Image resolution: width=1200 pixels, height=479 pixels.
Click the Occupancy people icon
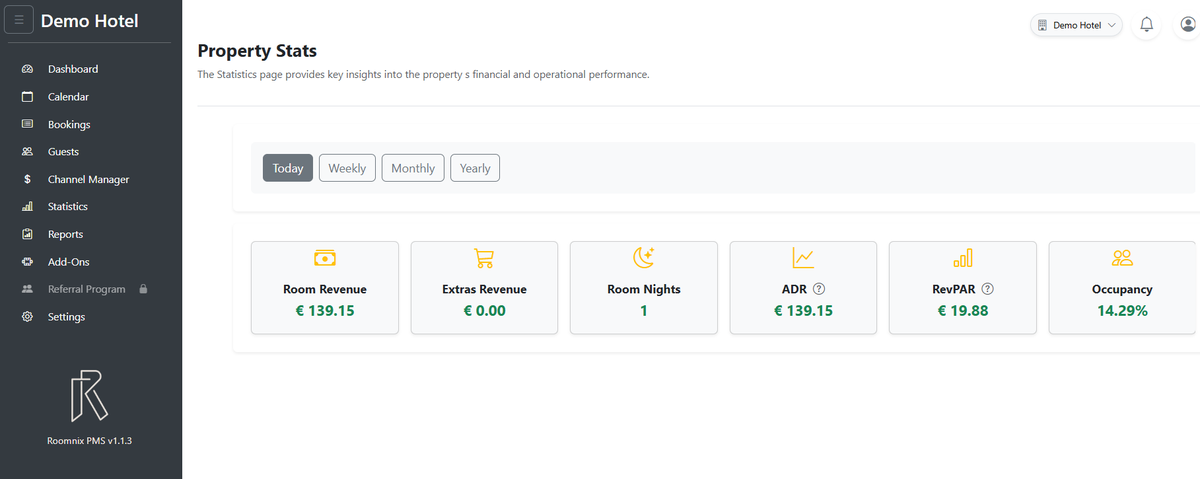click(x=1122, y=258)
